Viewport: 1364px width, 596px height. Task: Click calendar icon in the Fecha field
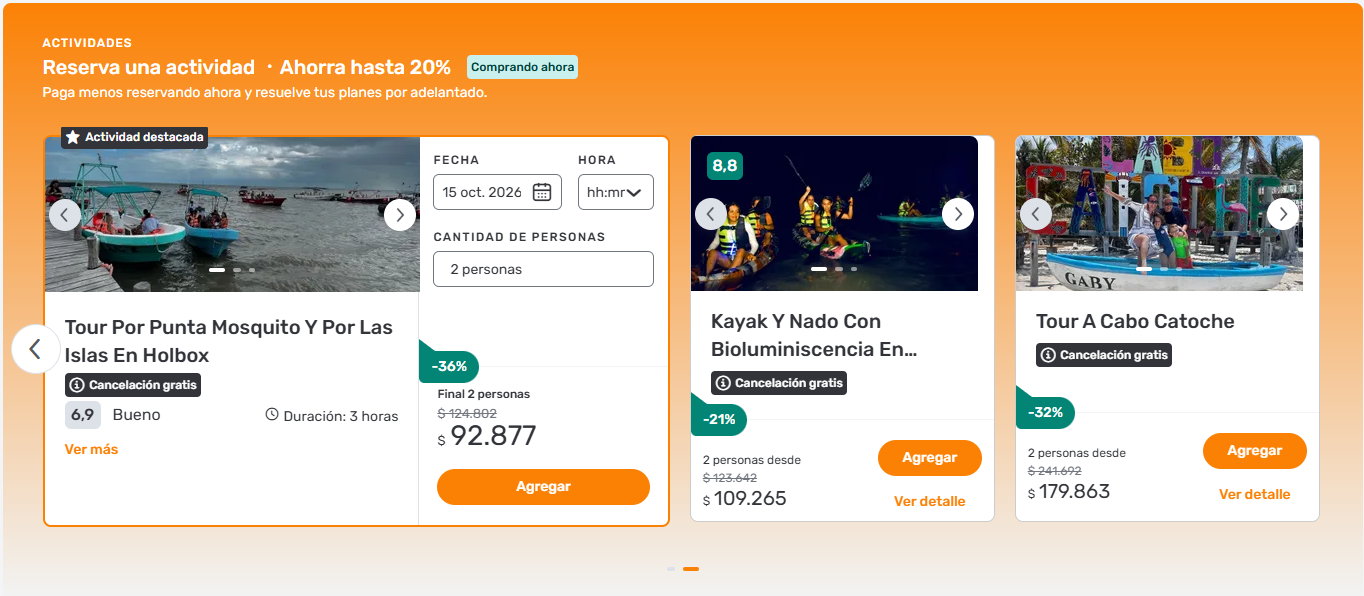click(x=542, y=192)
